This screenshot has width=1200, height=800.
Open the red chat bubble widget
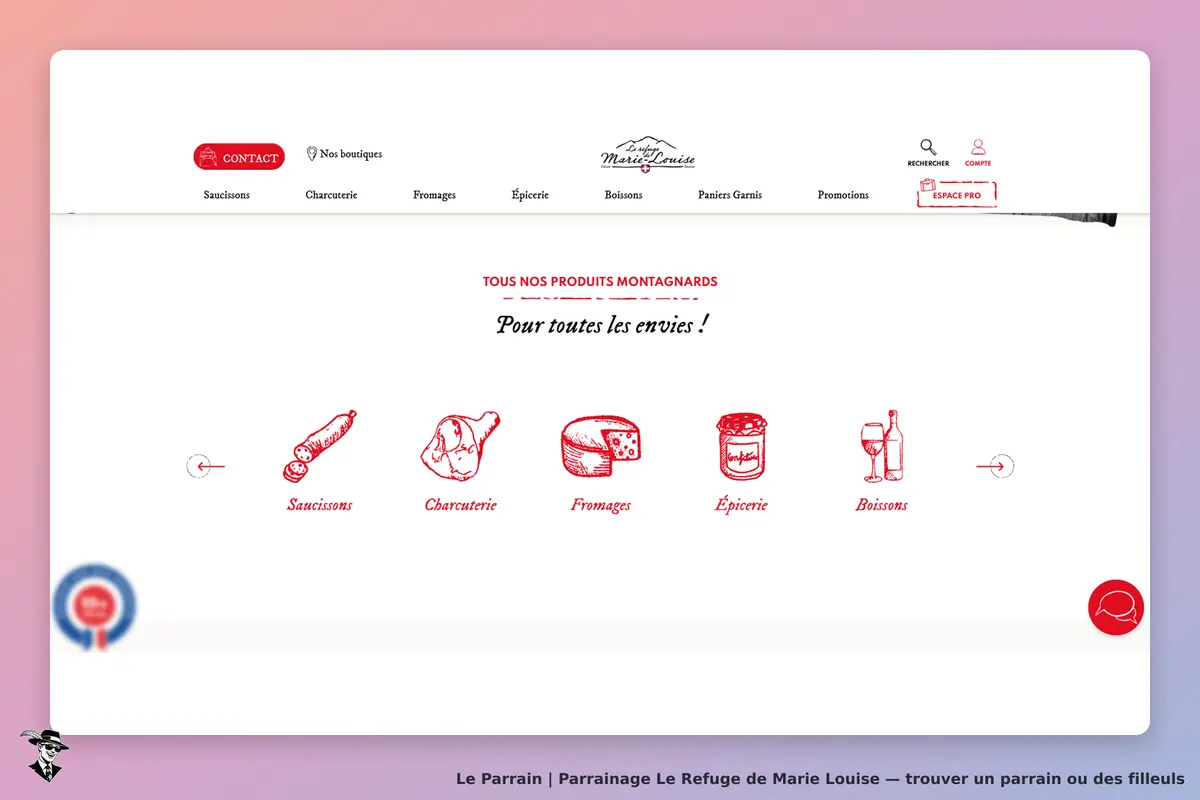[x=1116, y=607]
